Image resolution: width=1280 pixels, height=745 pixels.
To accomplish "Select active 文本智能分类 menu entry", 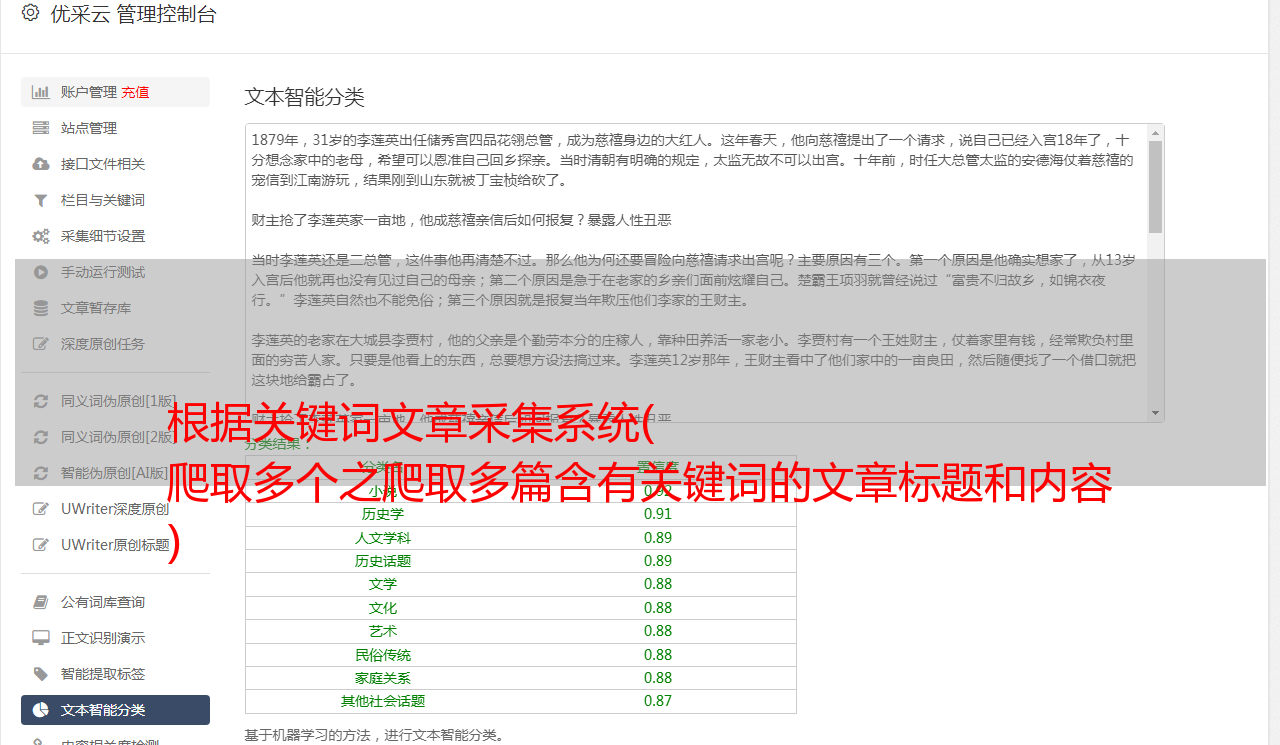I will tap(115, 710).
